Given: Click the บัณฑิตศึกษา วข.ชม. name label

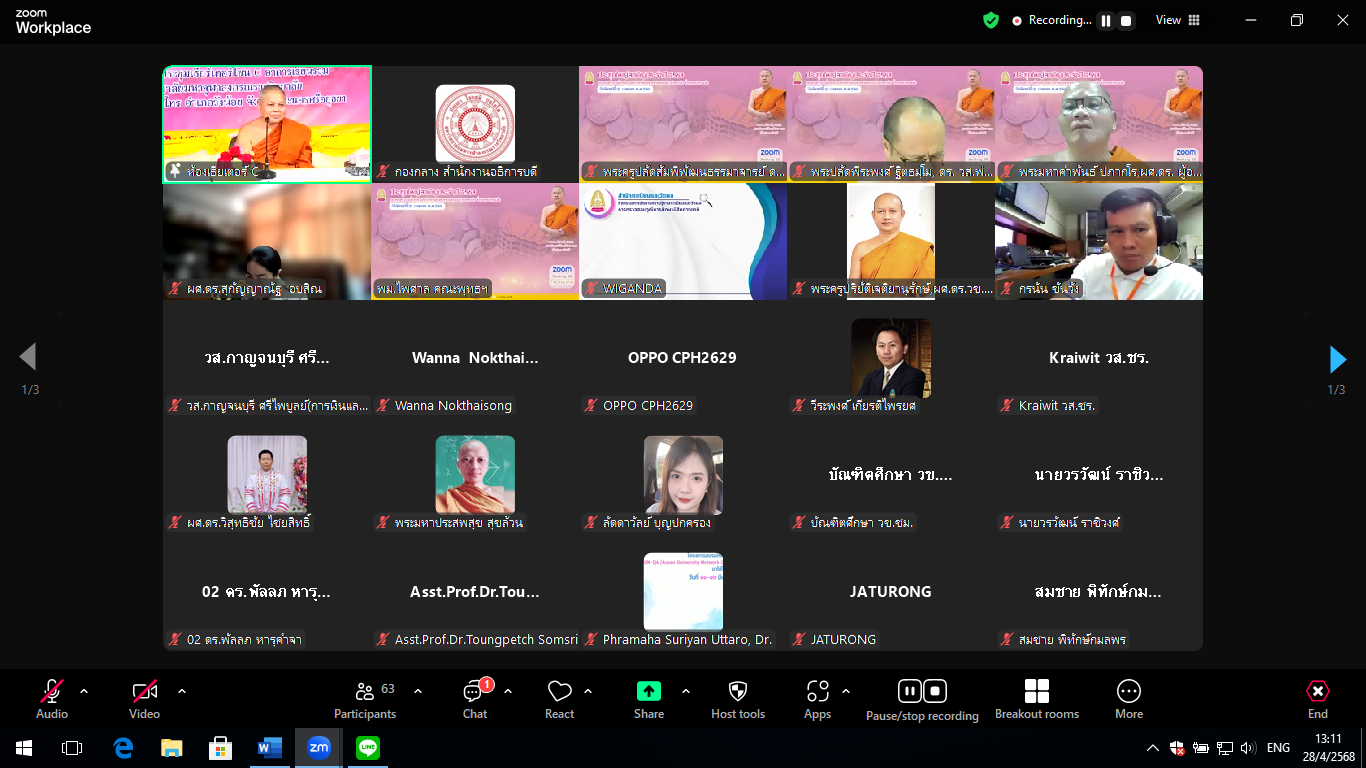Looking at the screenshot, I should [862, 522].
